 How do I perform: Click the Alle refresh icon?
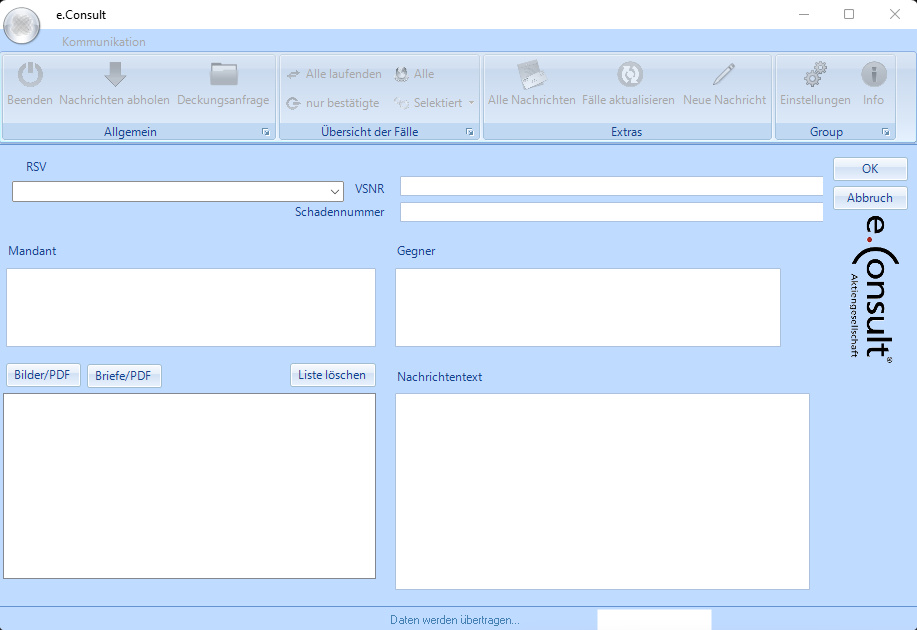(x=401, y=74)
